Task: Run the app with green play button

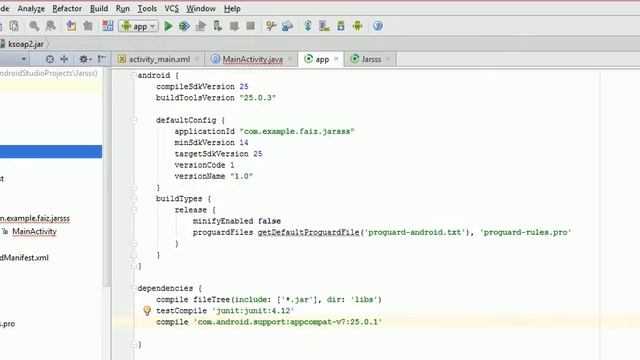Action: tap(168, 26)
